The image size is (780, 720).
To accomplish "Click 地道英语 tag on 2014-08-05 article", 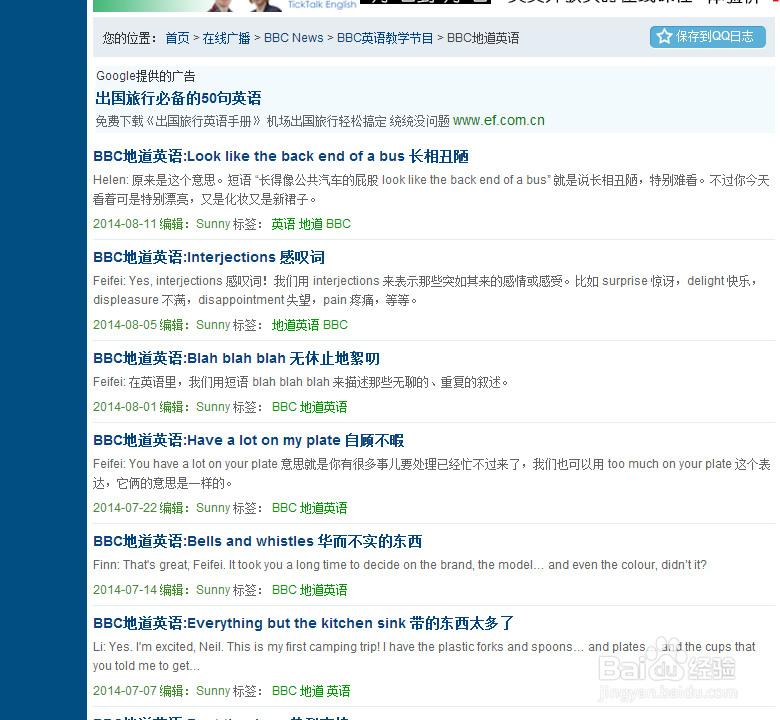I will click(x=295, y=325).
